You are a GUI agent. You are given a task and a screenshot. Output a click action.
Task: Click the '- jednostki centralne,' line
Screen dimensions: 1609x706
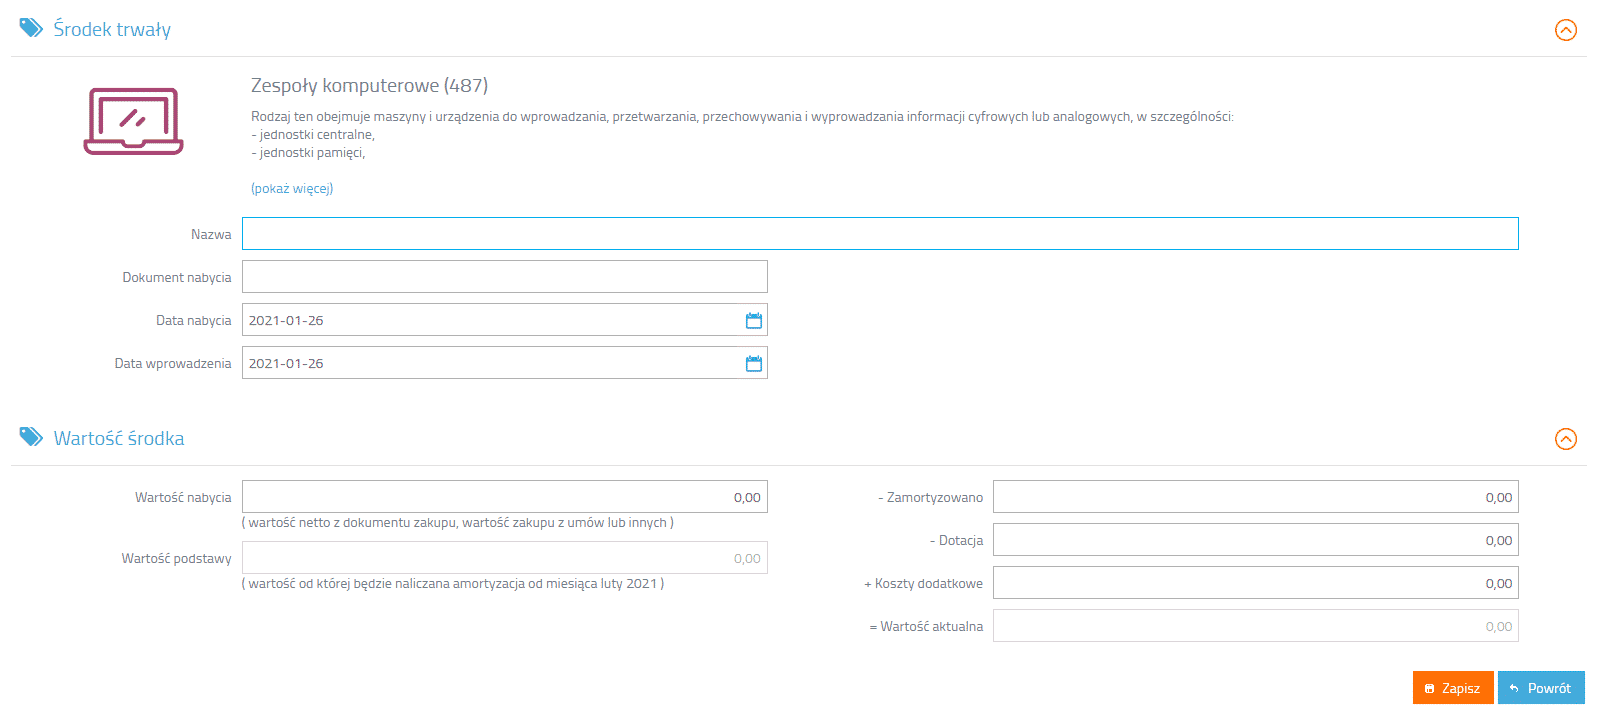(x=313, y=135)
